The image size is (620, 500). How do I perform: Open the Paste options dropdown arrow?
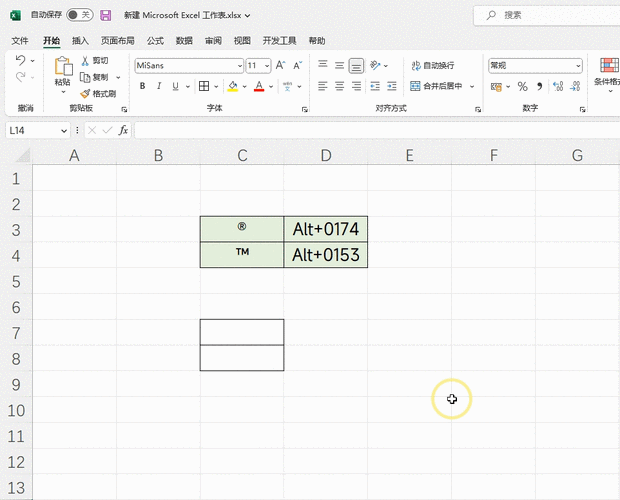tap(63, 92)
